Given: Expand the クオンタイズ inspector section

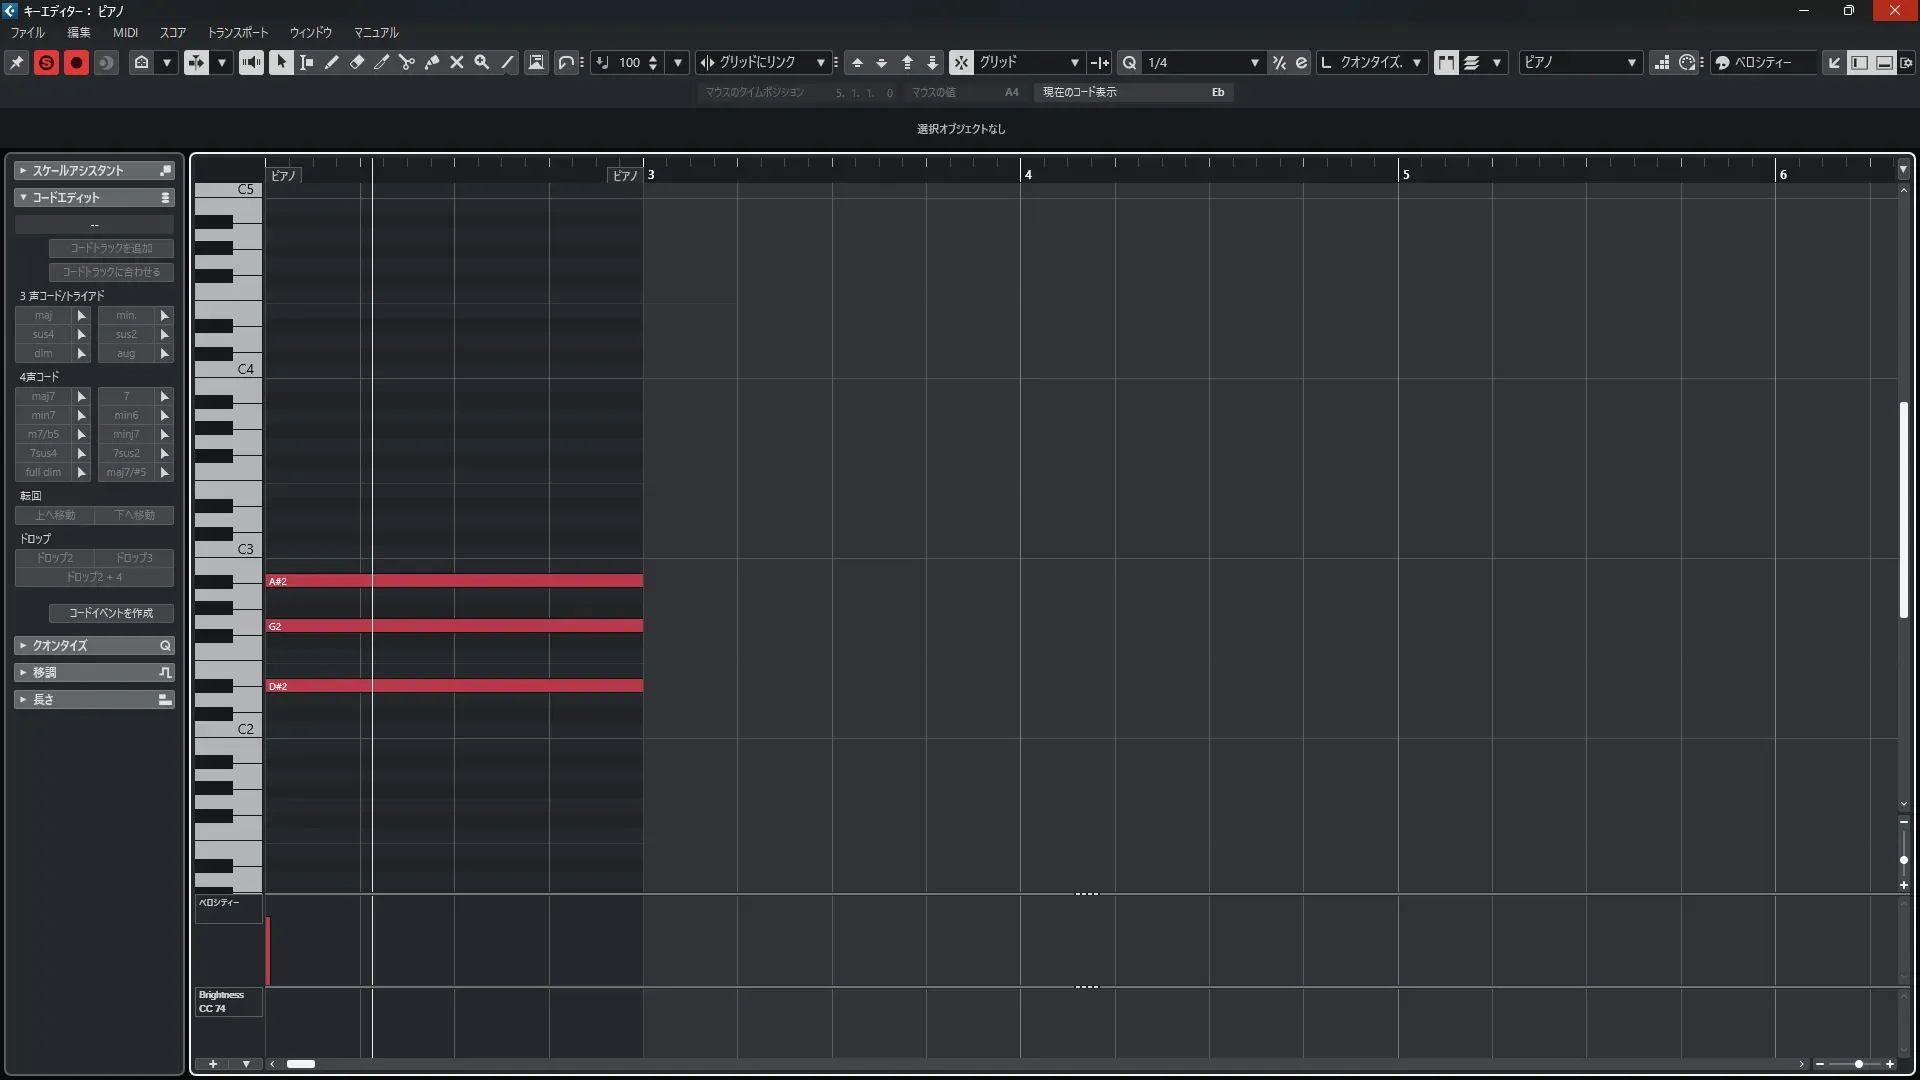Looking at the screenshot, I should coord(60,646).
